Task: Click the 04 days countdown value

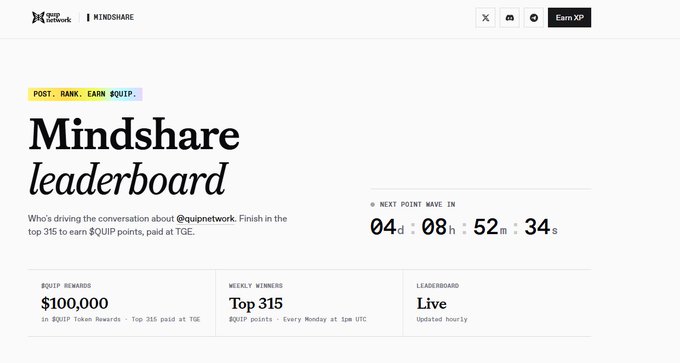Action: pyautogui.click(x=383, y=227)
